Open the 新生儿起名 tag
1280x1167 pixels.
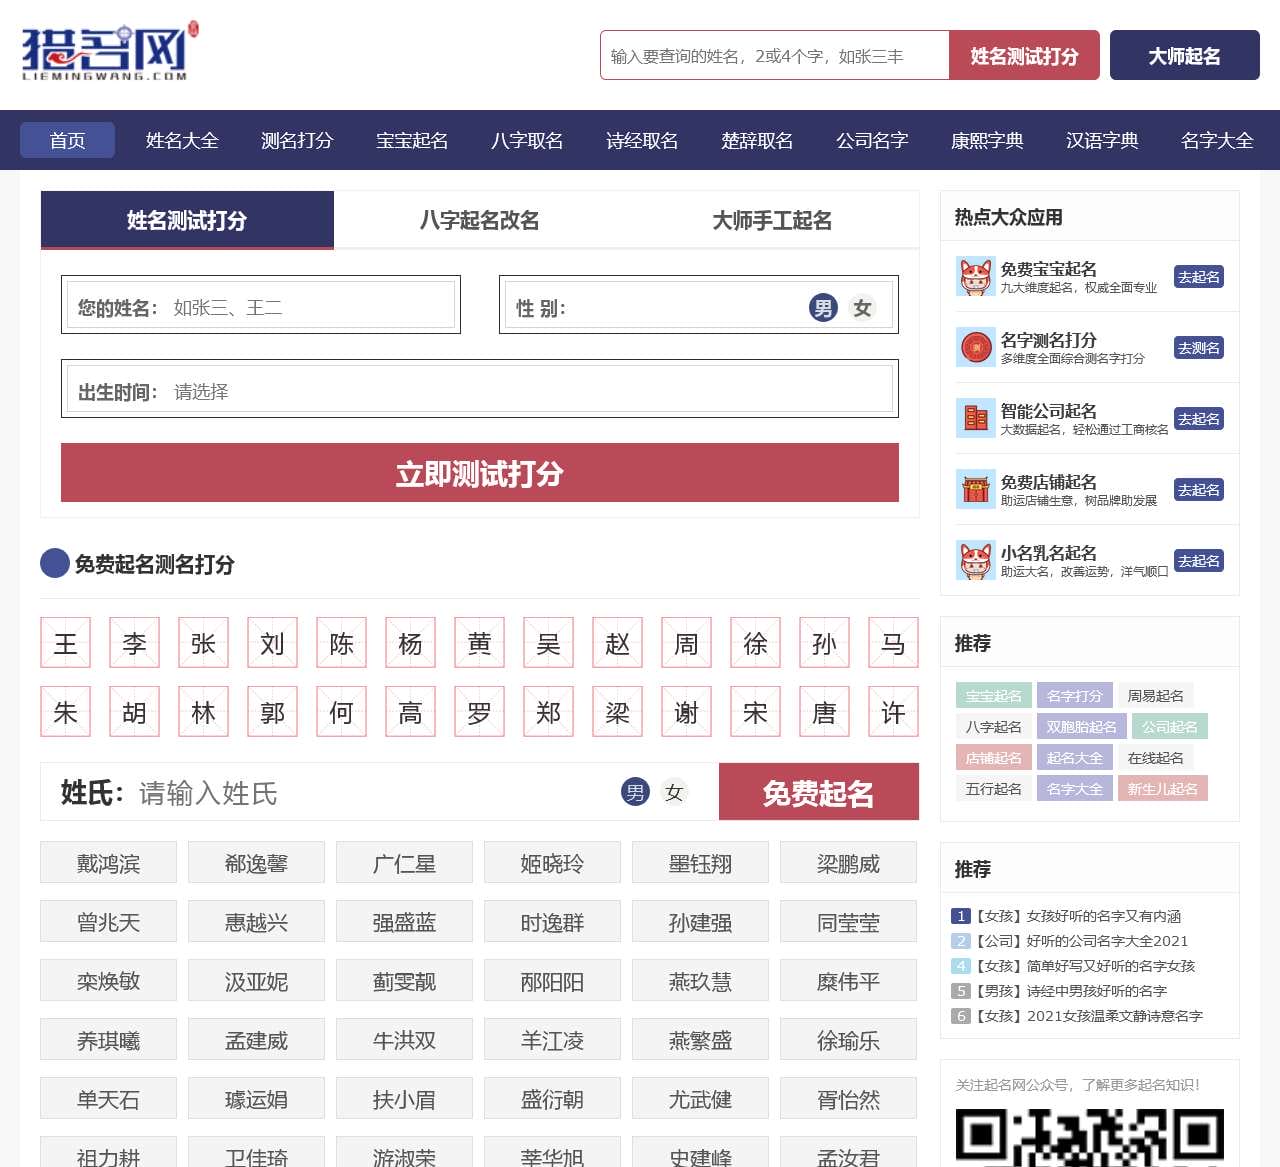click(x=1163, y=789)
